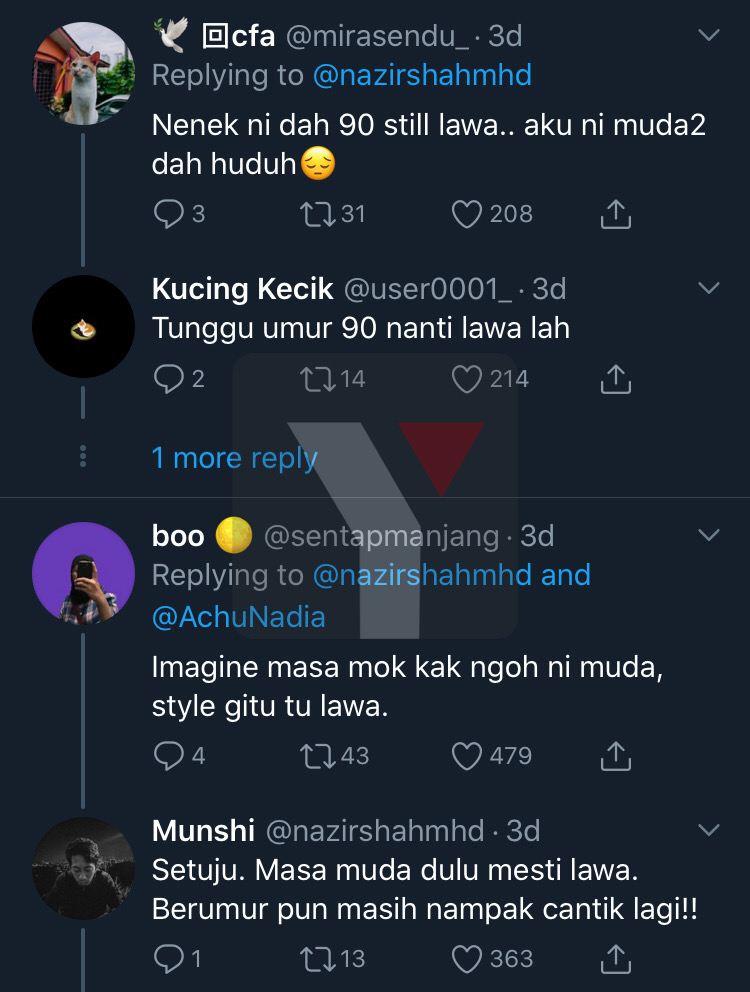
Task: Like the tweet with 208 likes
Action: pos(468,213)
